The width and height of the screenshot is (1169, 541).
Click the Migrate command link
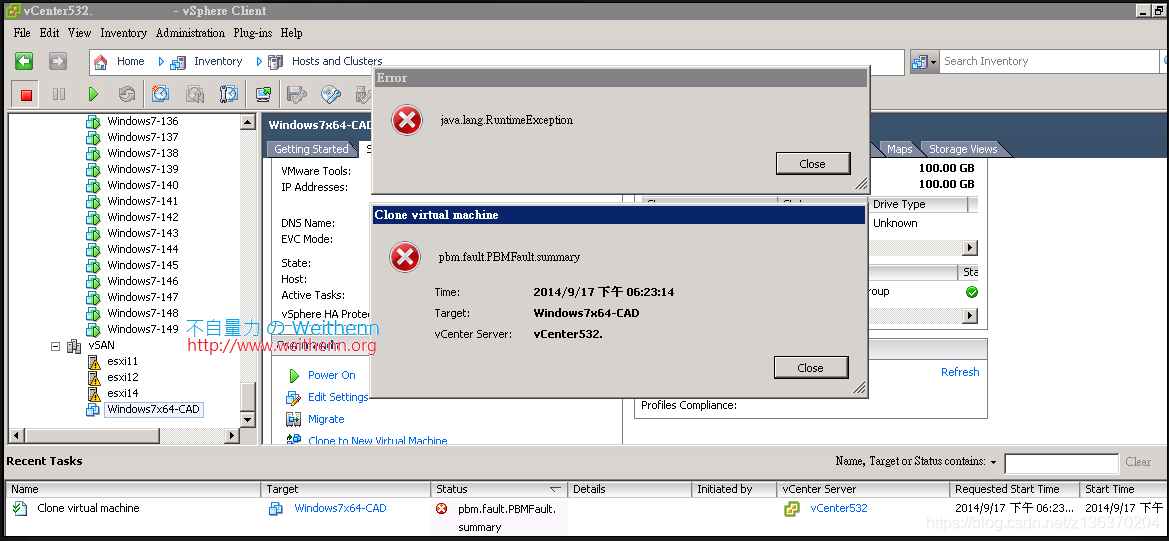326,419
